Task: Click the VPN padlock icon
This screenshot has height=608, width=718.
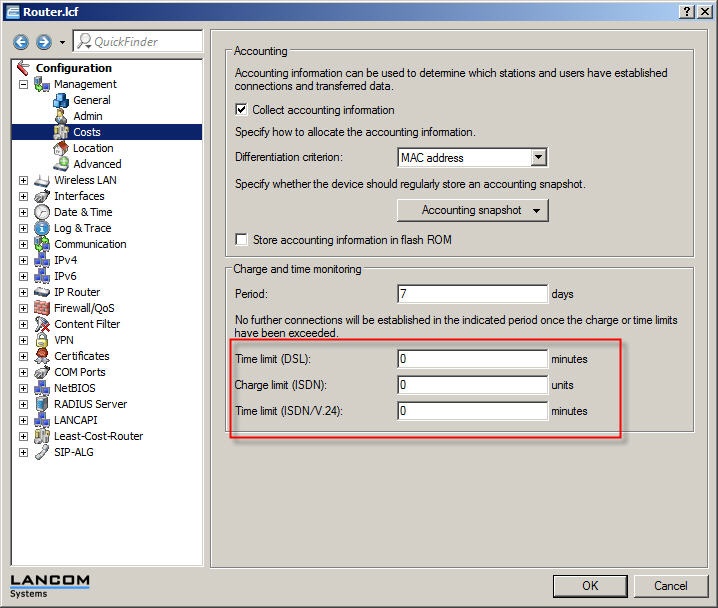Action: coord(42,340)
